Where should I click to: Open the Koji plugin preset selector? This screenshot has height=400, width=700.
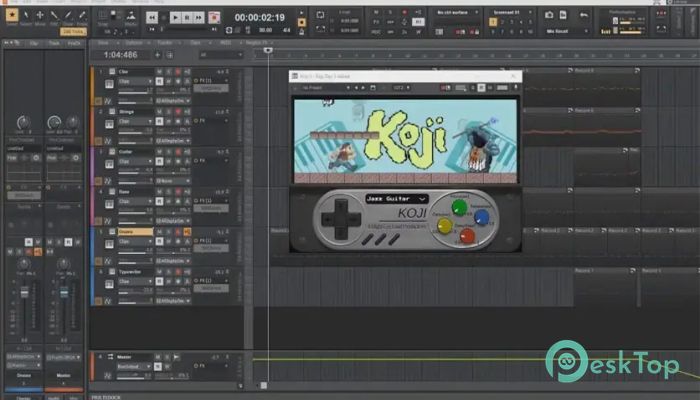pos(324,88)
